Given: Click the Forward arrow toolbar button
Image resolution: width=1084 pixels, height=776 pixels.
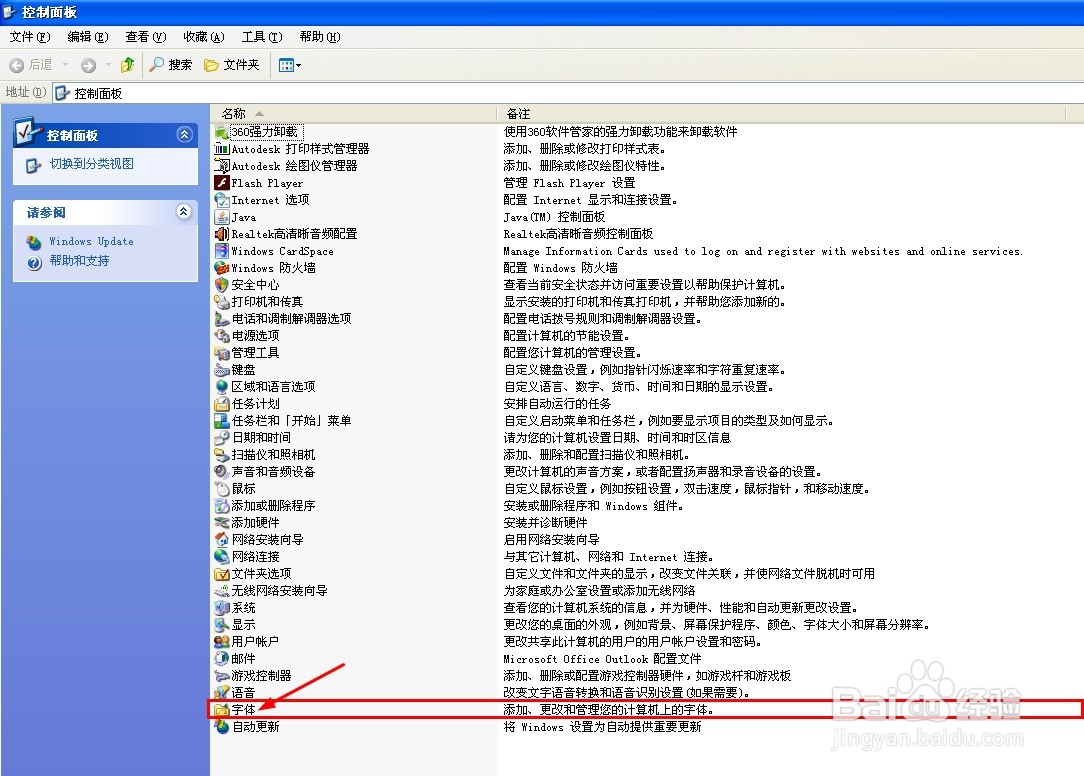Looking at the screenshot, I should pos(88,65).
